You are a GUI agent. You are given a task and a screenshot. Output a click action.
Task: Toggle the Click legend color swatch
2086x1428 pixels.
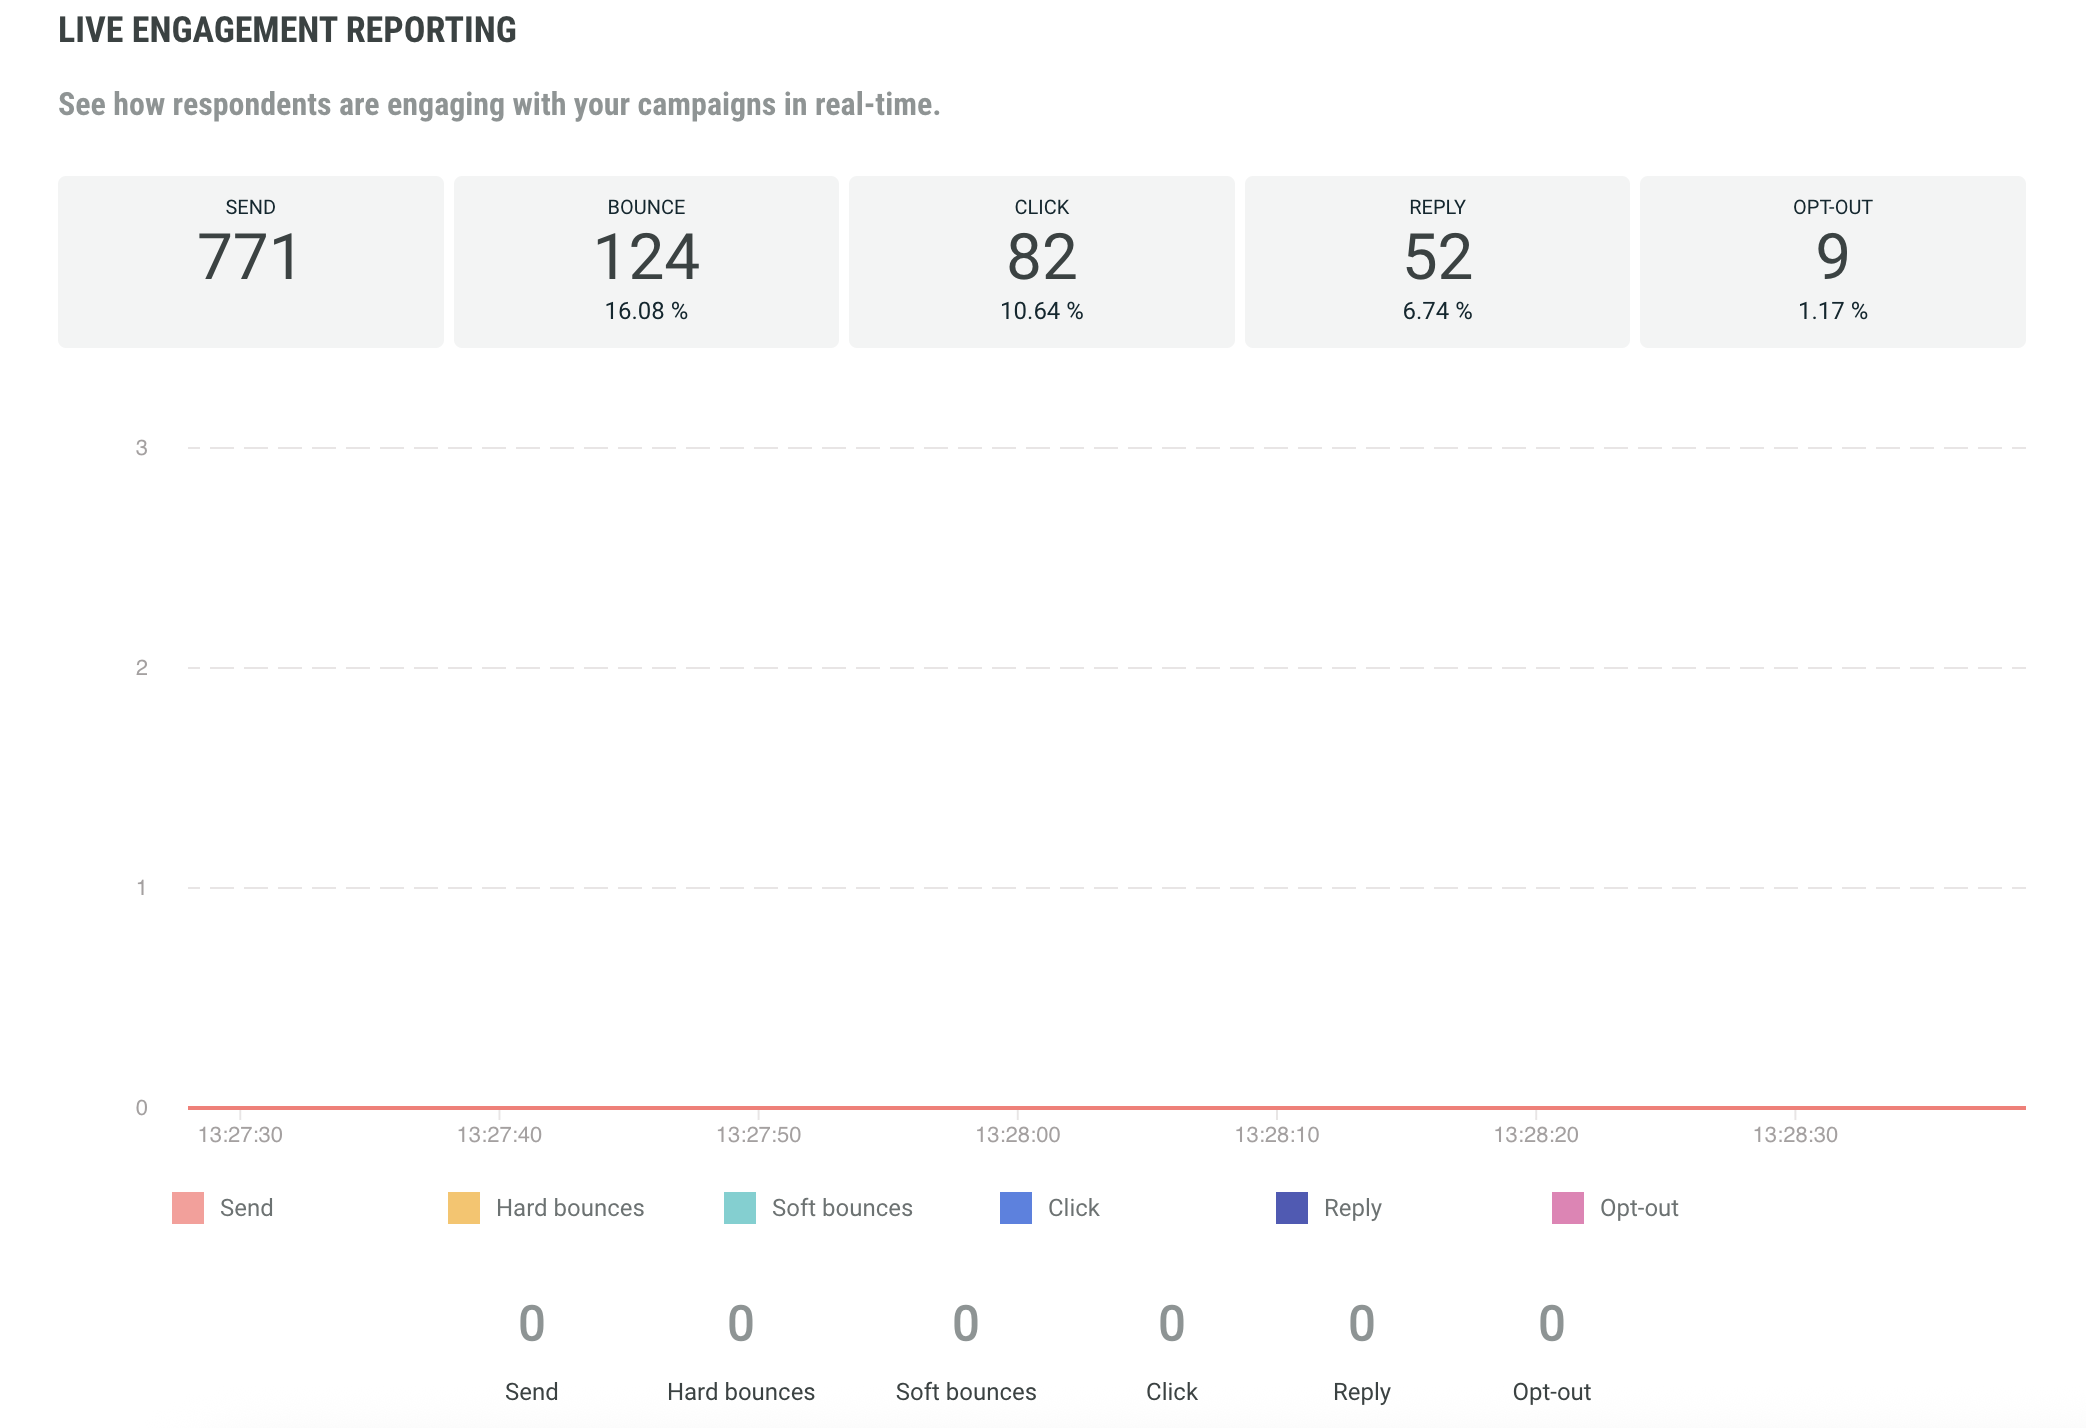point(1016,1208)
